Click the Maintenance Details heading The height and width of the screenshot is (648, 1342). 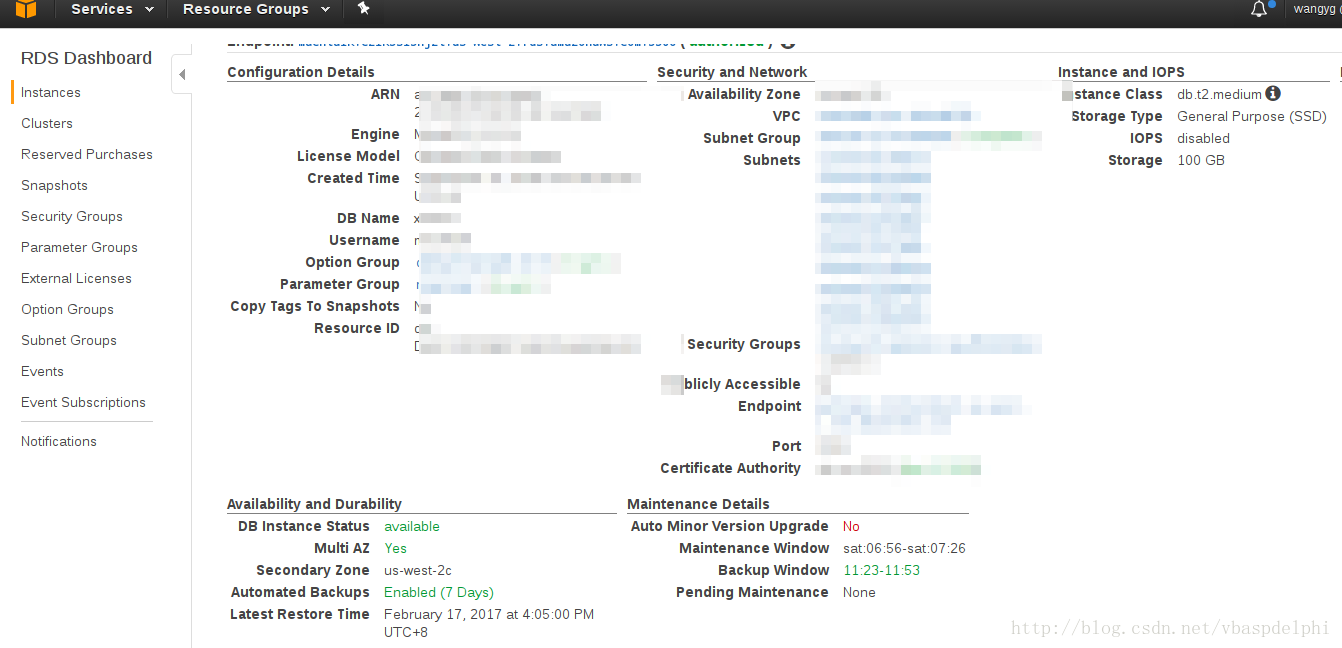[x=698, y=504]
